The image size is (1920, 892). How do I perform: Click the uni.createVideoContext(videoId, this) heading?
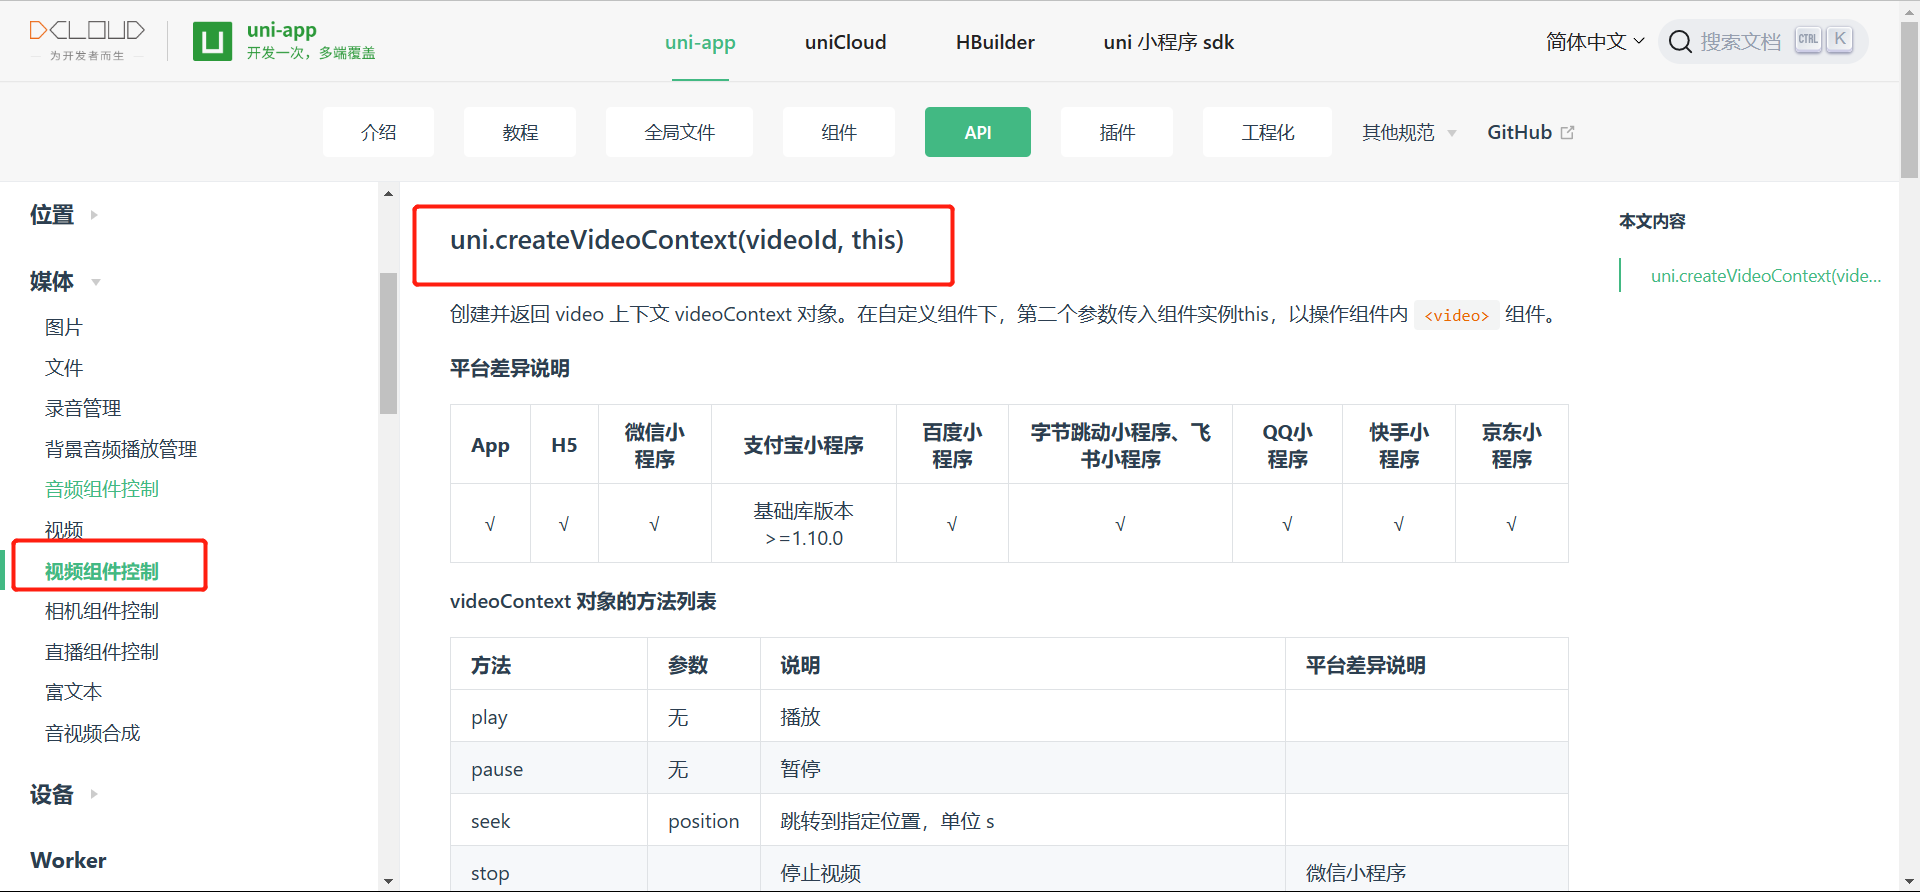point(677,240)
